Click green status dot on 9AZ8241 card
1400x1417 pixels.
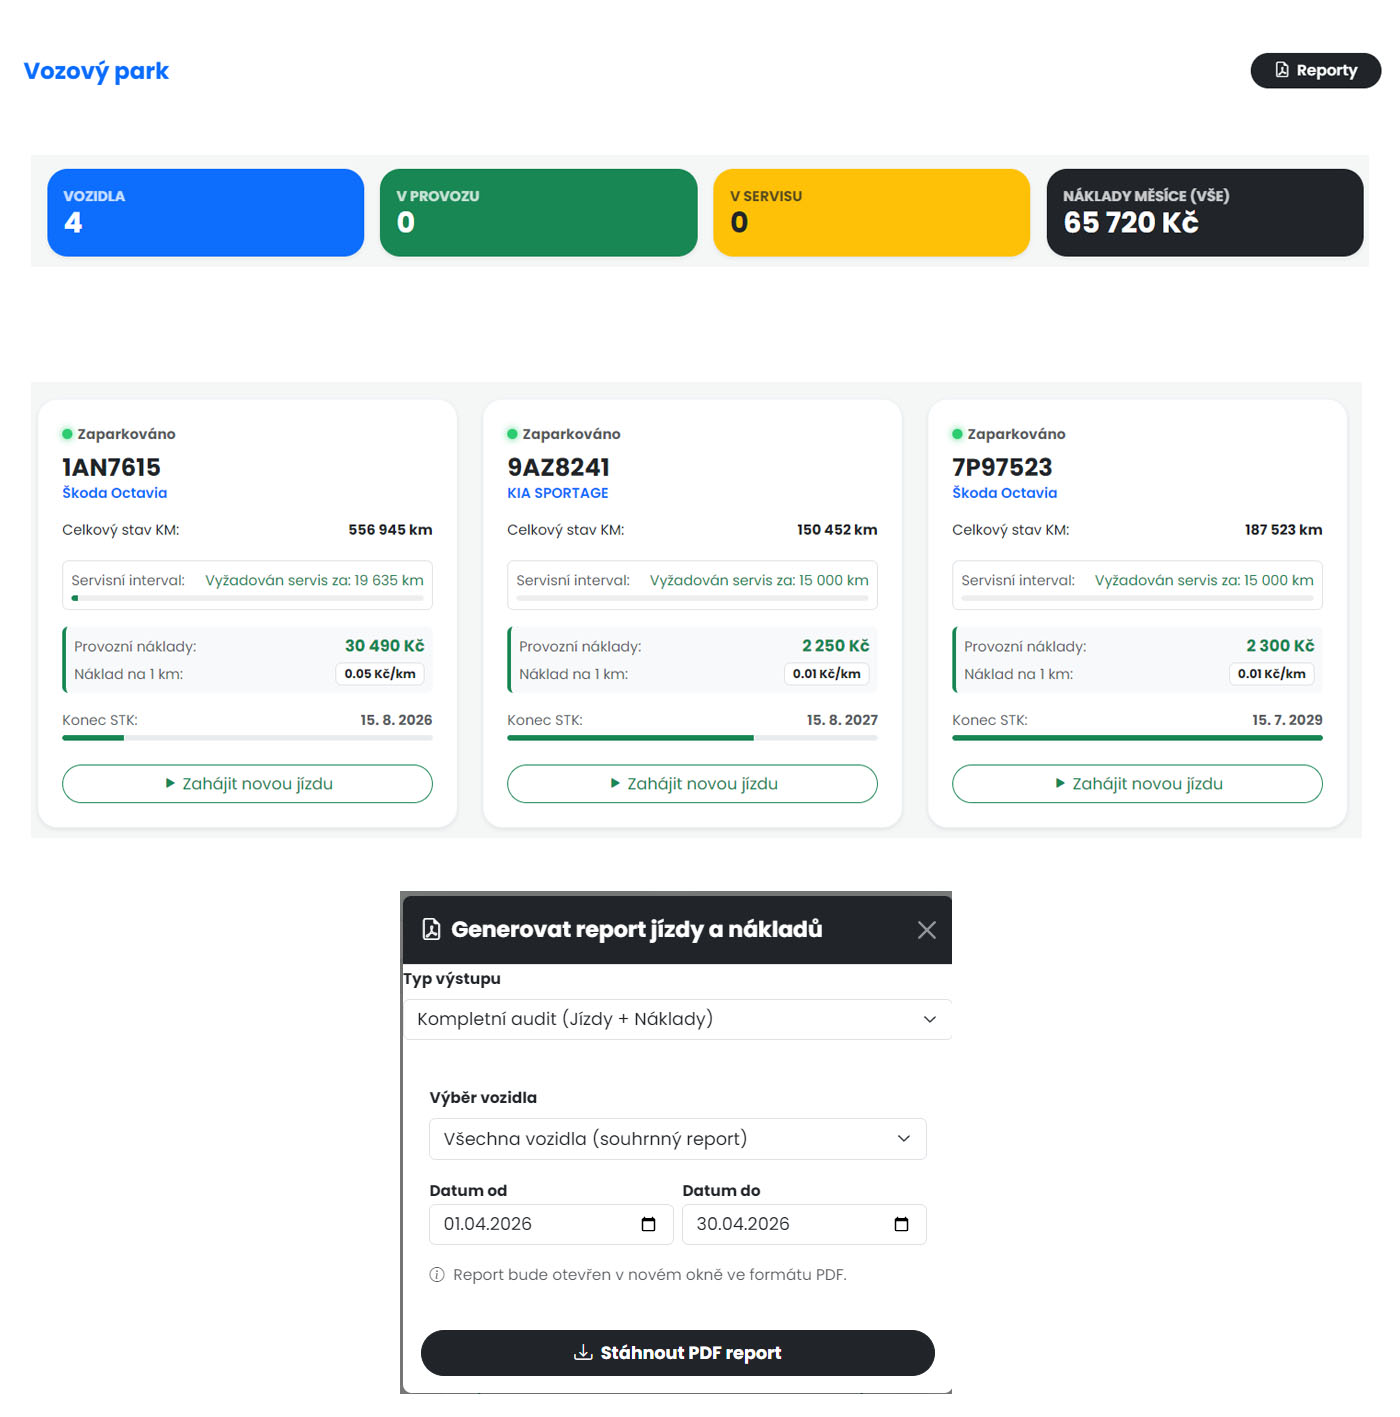512,434
